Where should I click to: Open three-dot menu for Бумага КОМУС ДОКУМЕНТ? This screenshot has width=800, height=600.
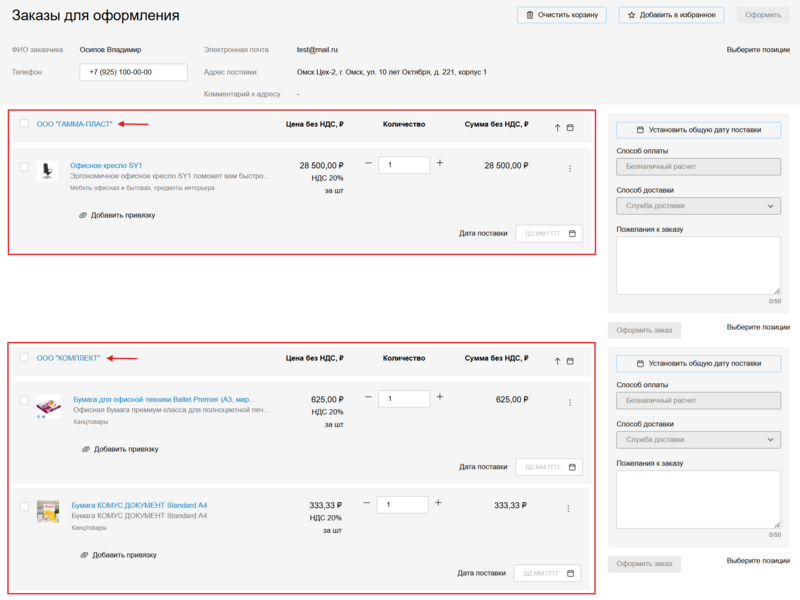pos(570,507)
